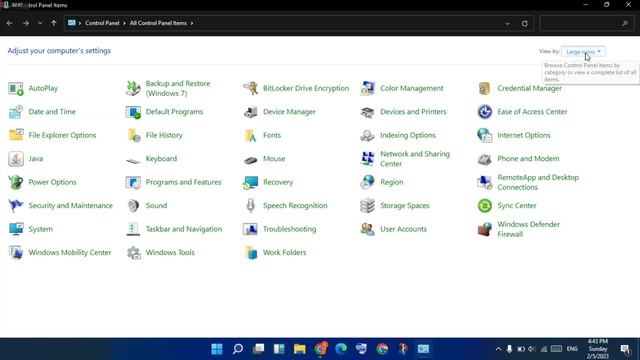
Task: Open the Work Folders link
Action: [x=284, y=253]
